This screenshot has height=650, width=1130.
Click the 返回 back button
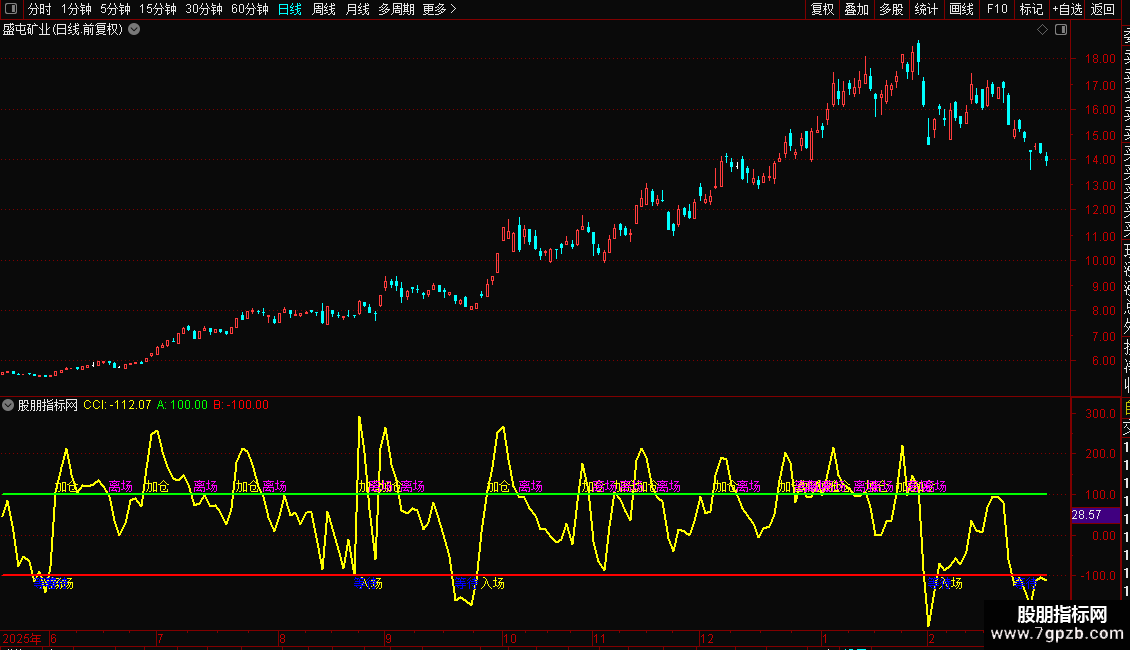pos(1103,9)
